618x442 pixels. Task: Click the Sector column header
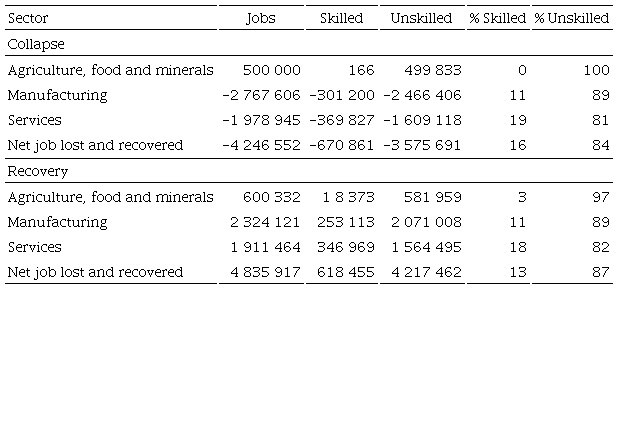pos(28,19)
